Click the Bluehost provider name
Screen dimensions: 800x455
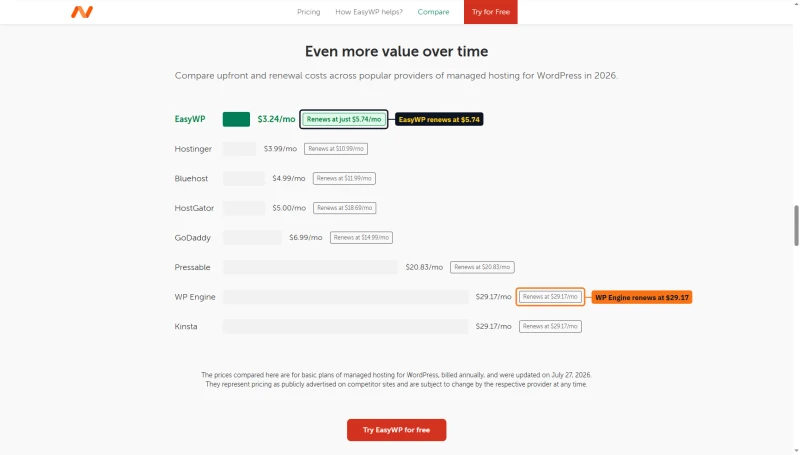pos(191,179)
